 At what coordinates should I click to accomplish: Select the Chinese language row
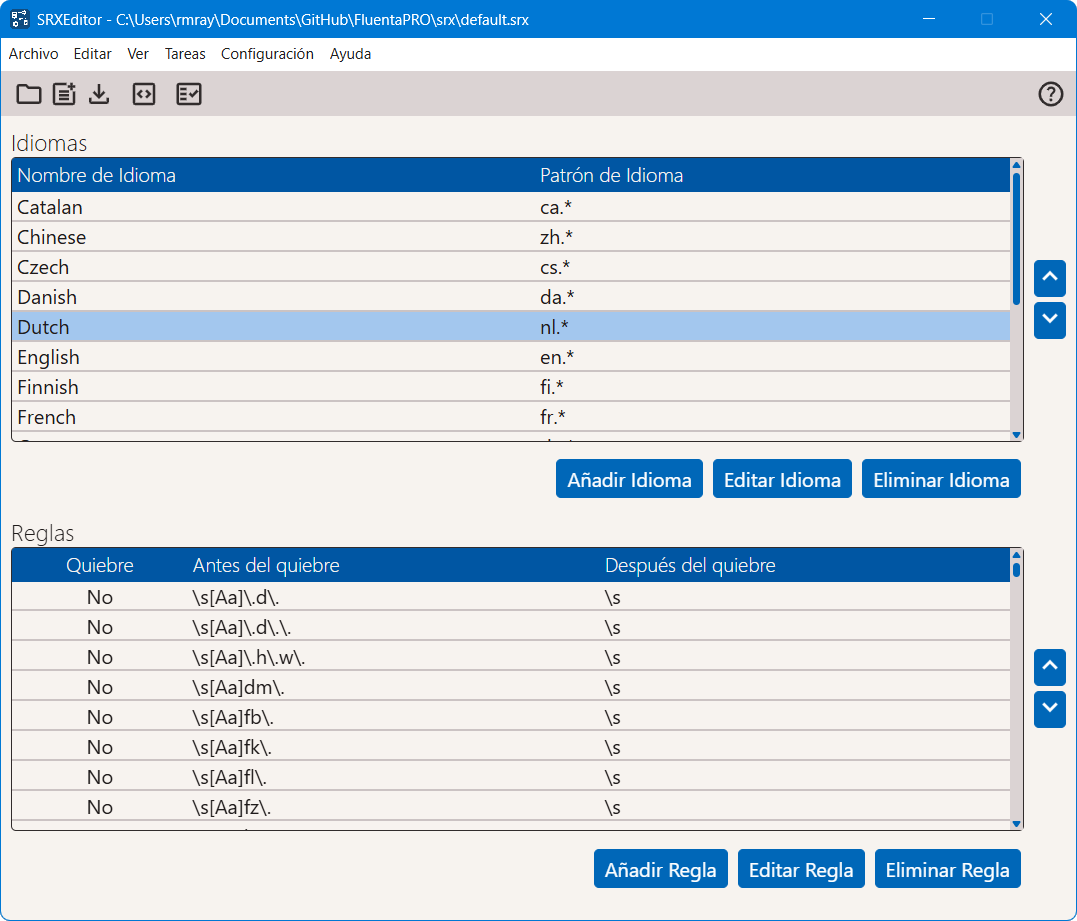pyautogui.click(x=511, y=237)
